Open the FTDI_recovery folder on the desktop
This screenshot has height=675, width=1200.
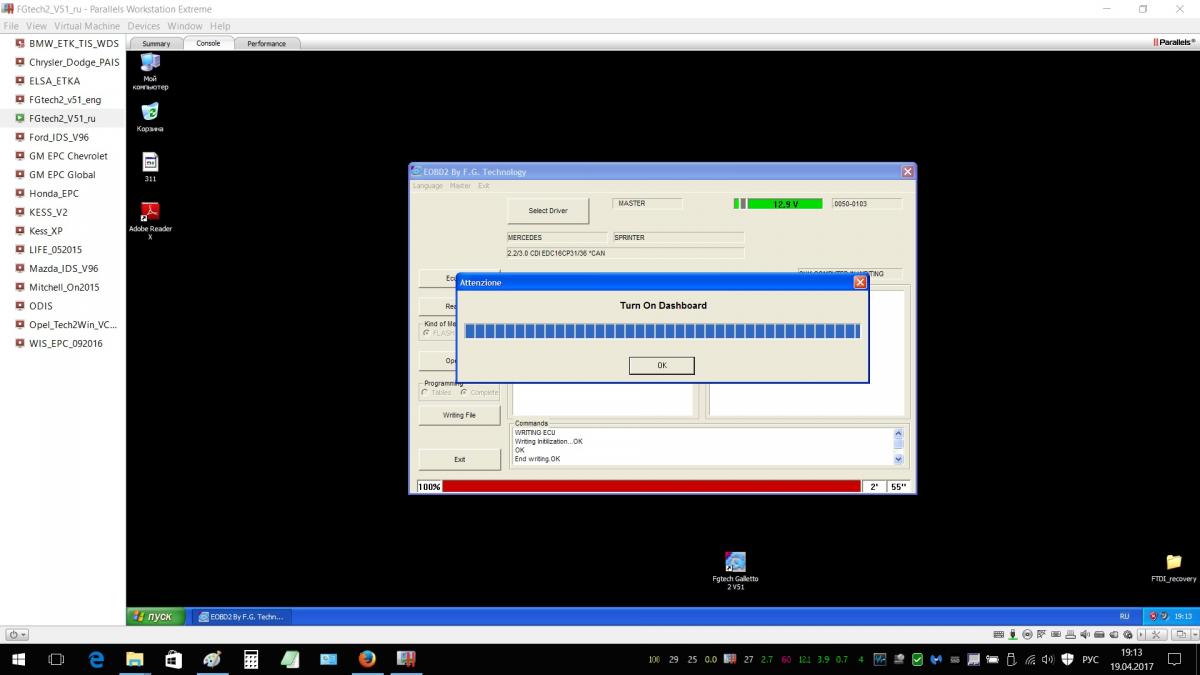(x=1174, y=568)
